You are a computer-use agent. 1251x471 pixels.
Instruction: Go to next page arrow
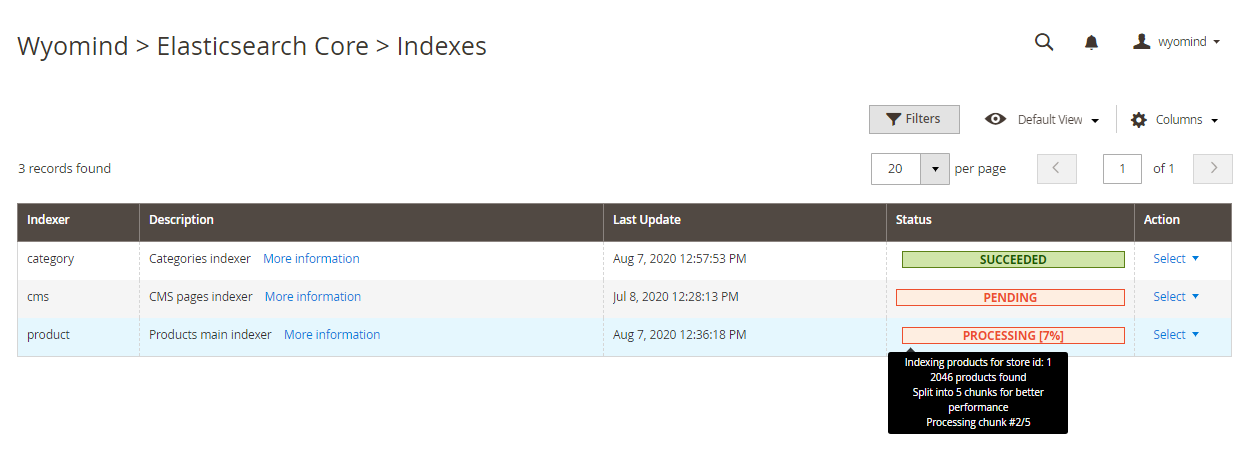(x=1213, y=168)
